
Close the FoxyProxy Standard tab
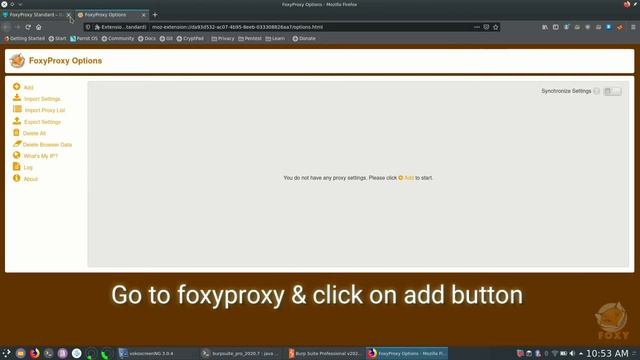click(69, 15)
